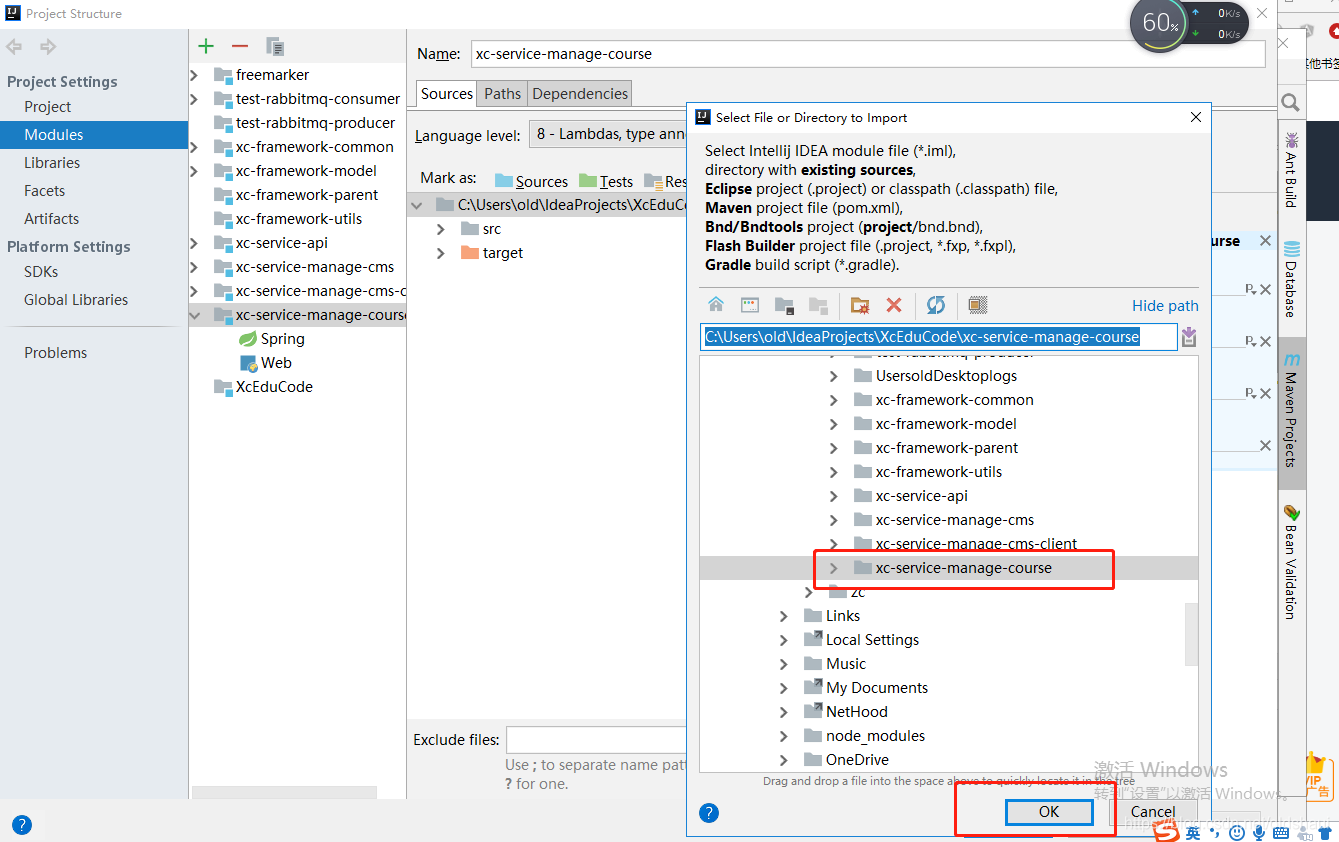Click Show Hidden Files icon in dialog
This screenshot has height=842, width=1339.
[978, 305]
